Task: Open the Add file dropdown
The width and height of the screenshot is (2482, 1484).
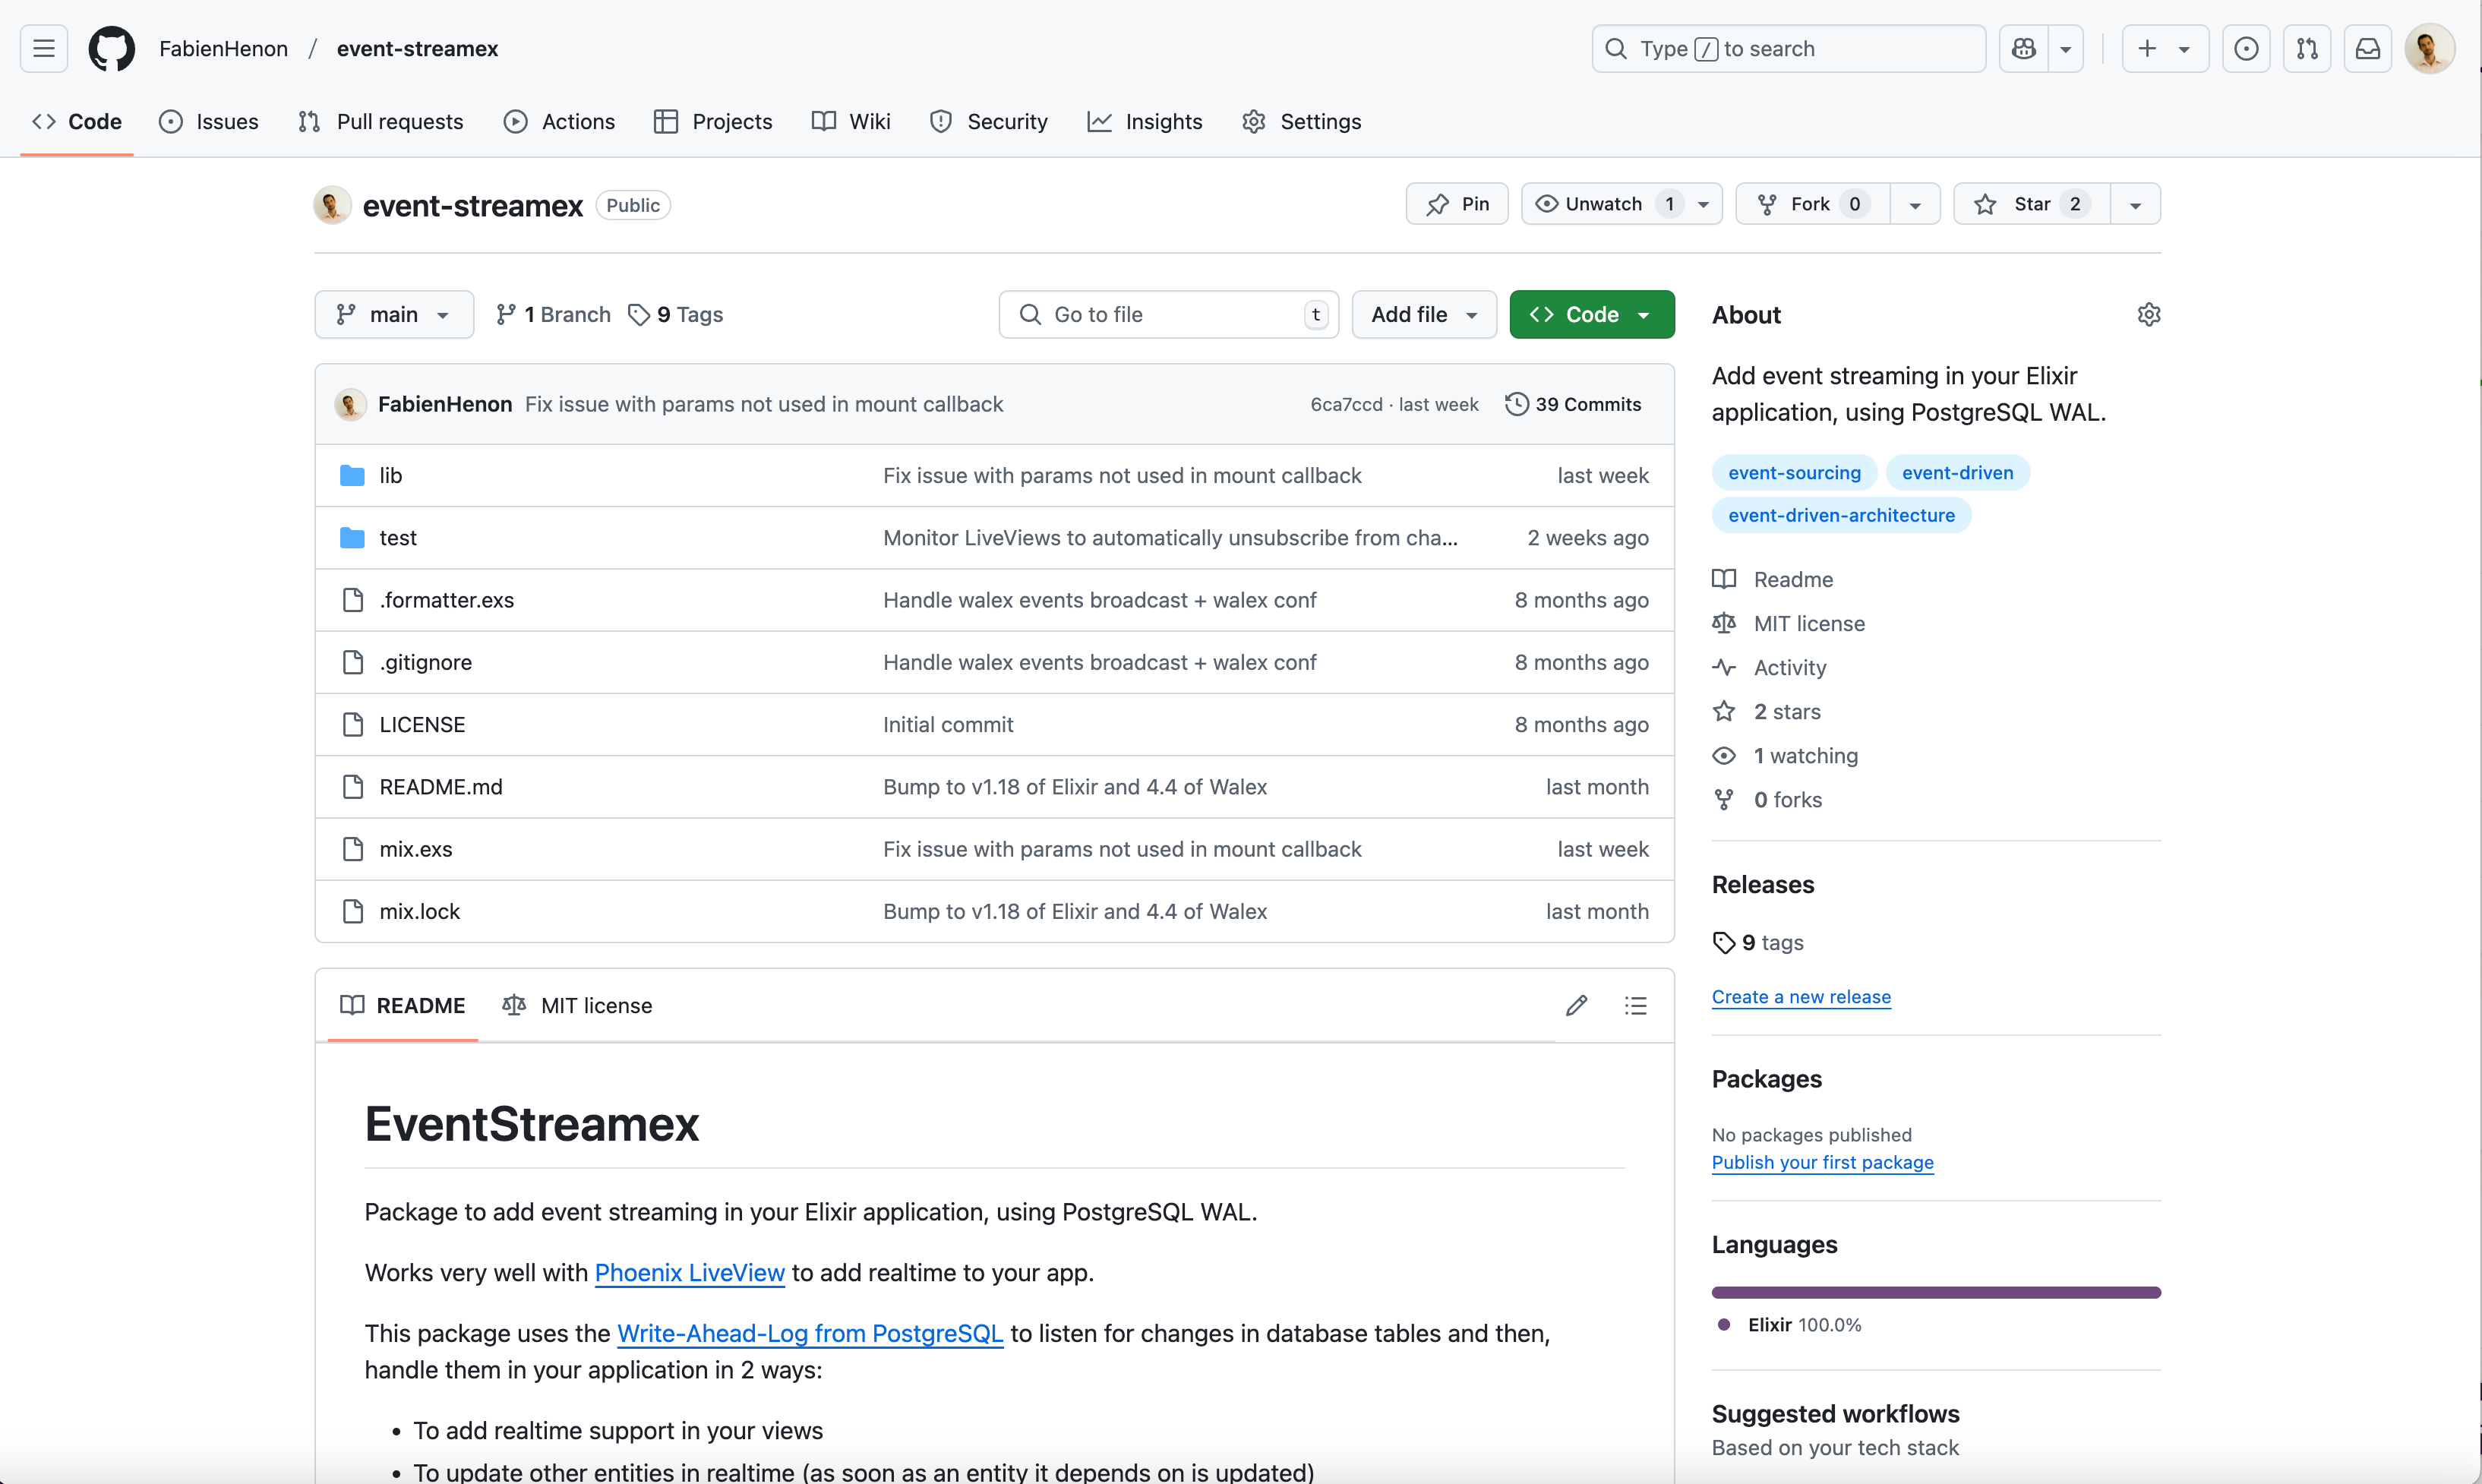Action: click(1423, 315)
